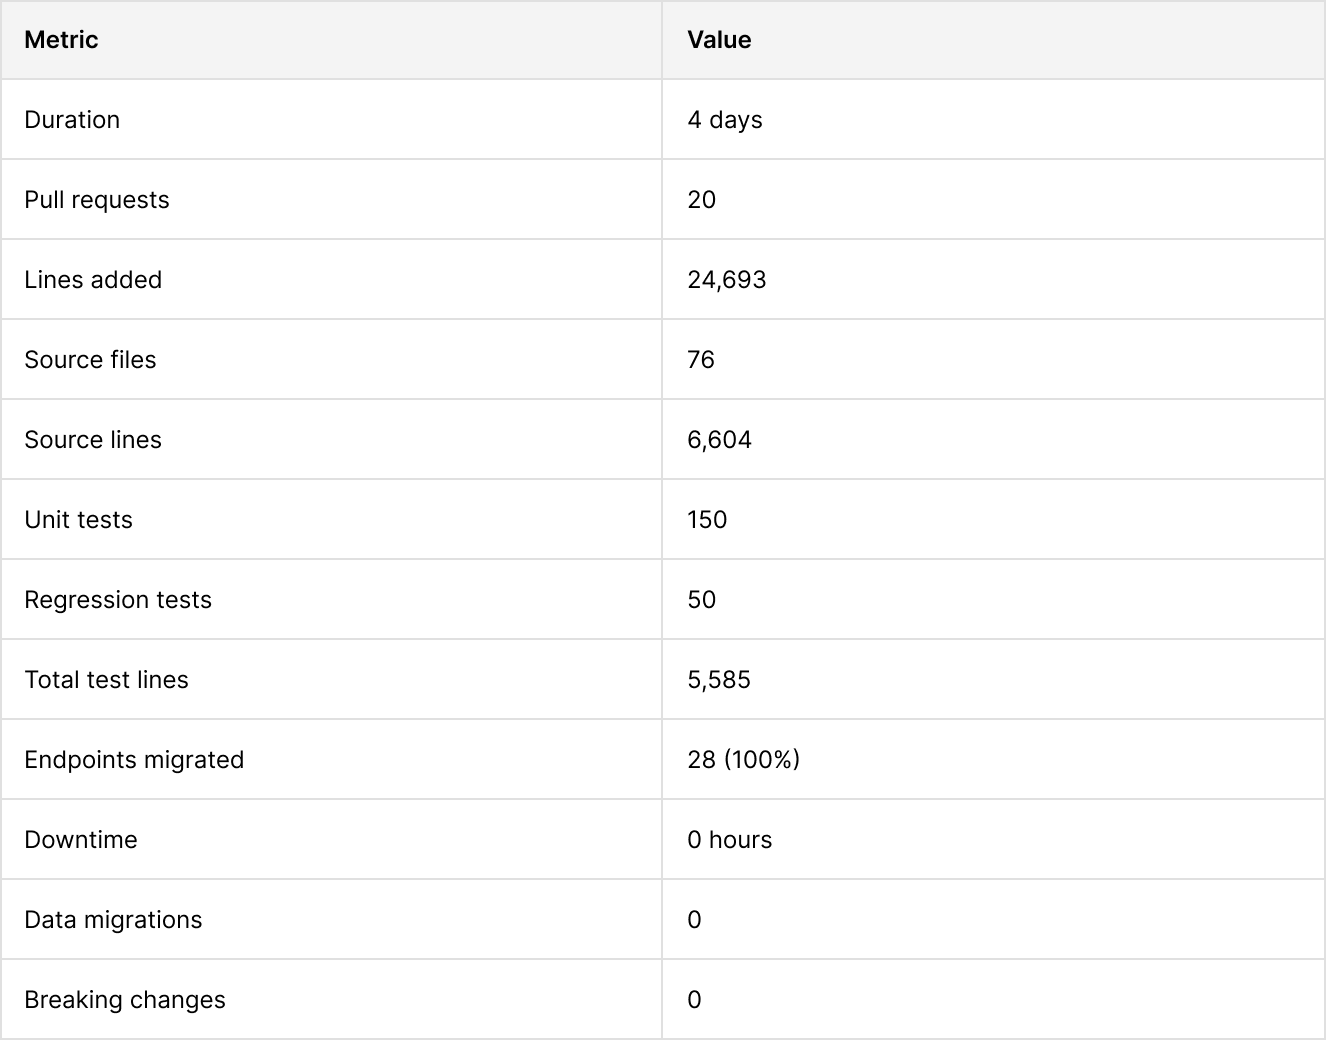
Task: Click the Regression tests value 50
Action: point(702,600)
